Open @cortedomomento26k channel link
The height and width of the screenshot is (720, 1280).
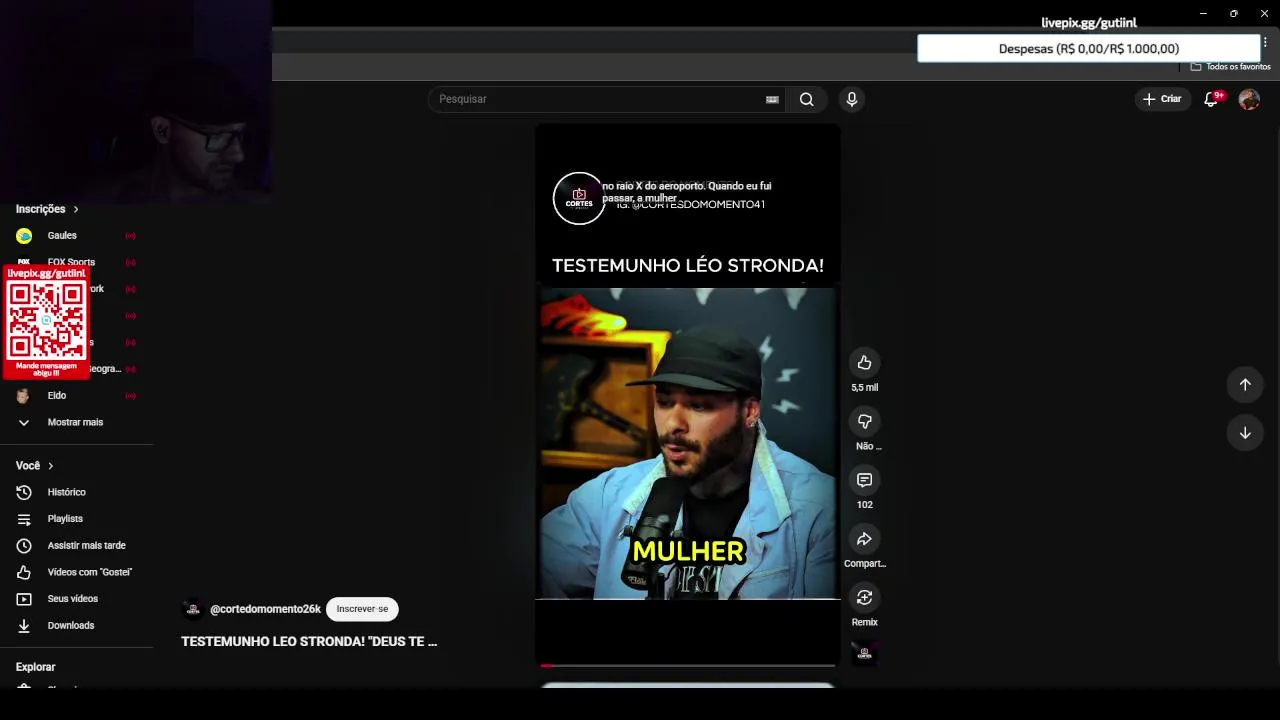click(265, 609)
